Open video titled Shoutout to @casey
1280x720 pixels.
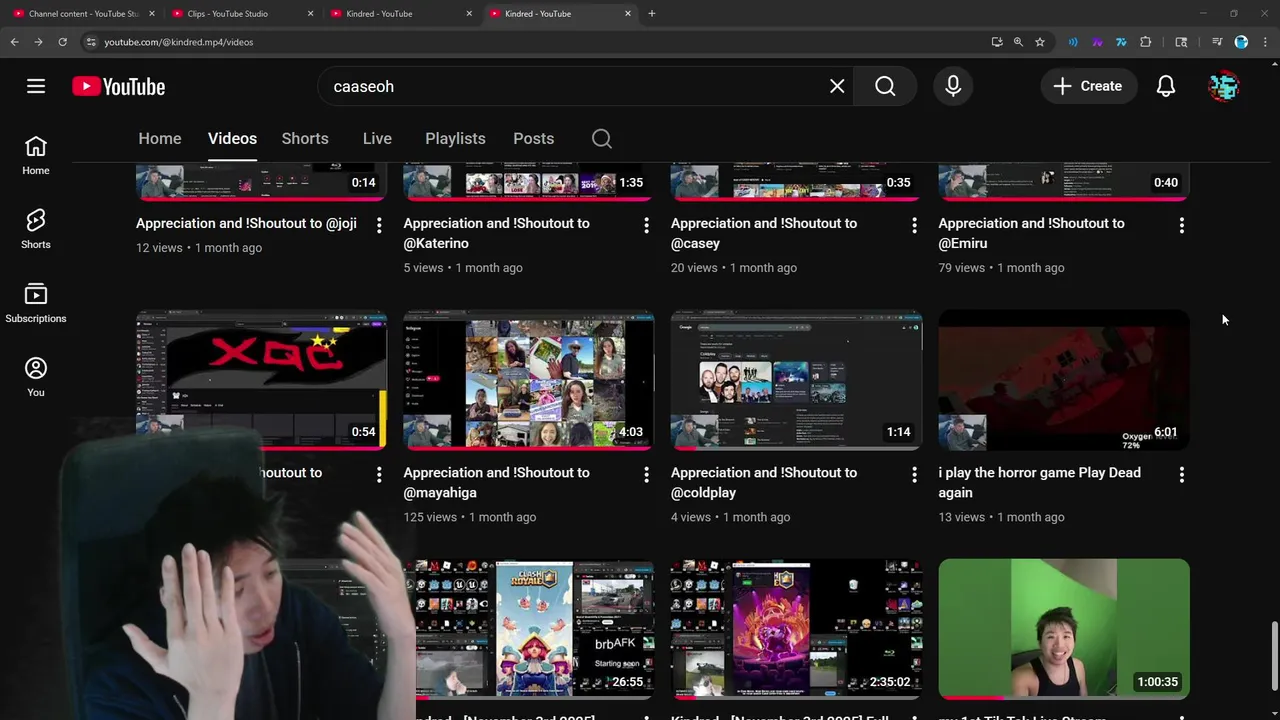764,233
